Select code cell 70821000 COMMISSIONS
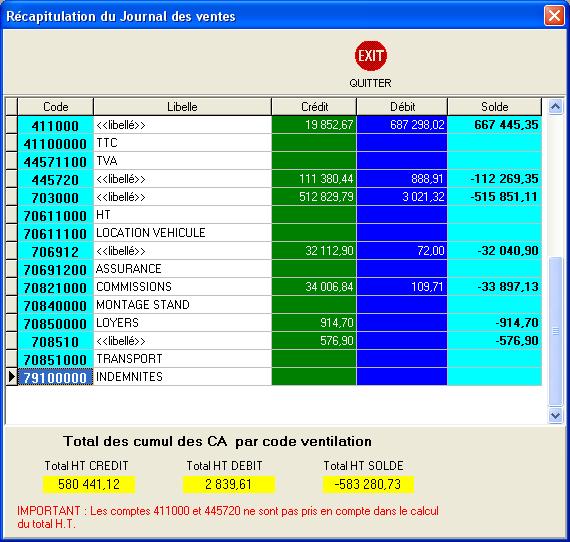 [55, 287]
